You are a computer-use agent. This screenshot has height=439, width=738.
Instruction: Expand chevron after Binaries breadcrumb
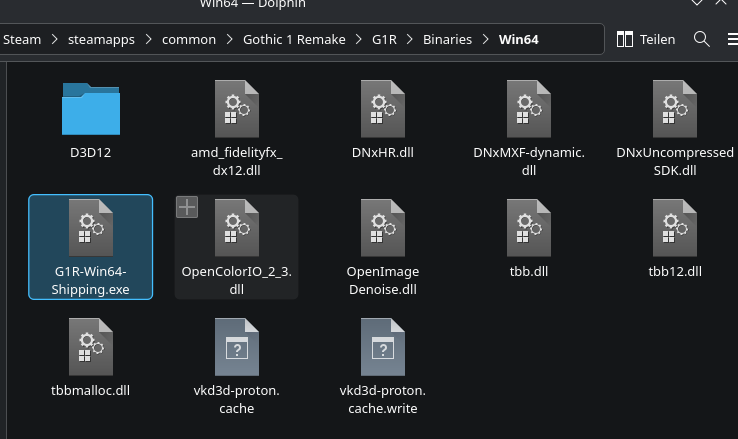click(485, 39)
